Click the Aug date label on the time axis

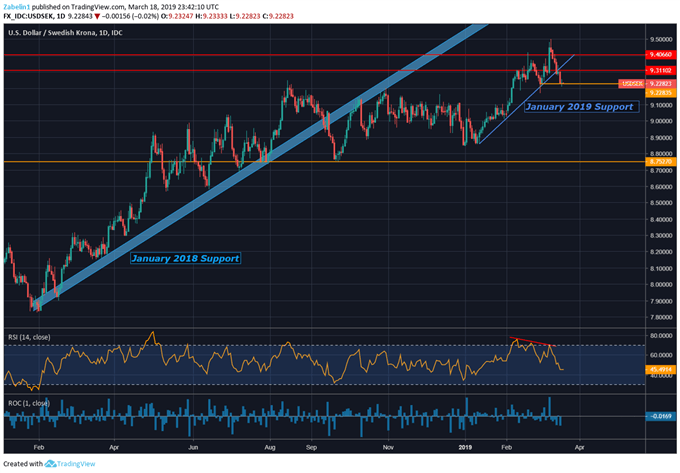coord(270,447)
